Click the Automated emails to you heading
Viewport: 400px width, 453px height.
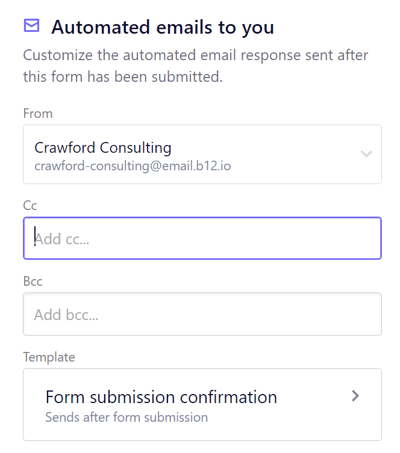[163, 27]
